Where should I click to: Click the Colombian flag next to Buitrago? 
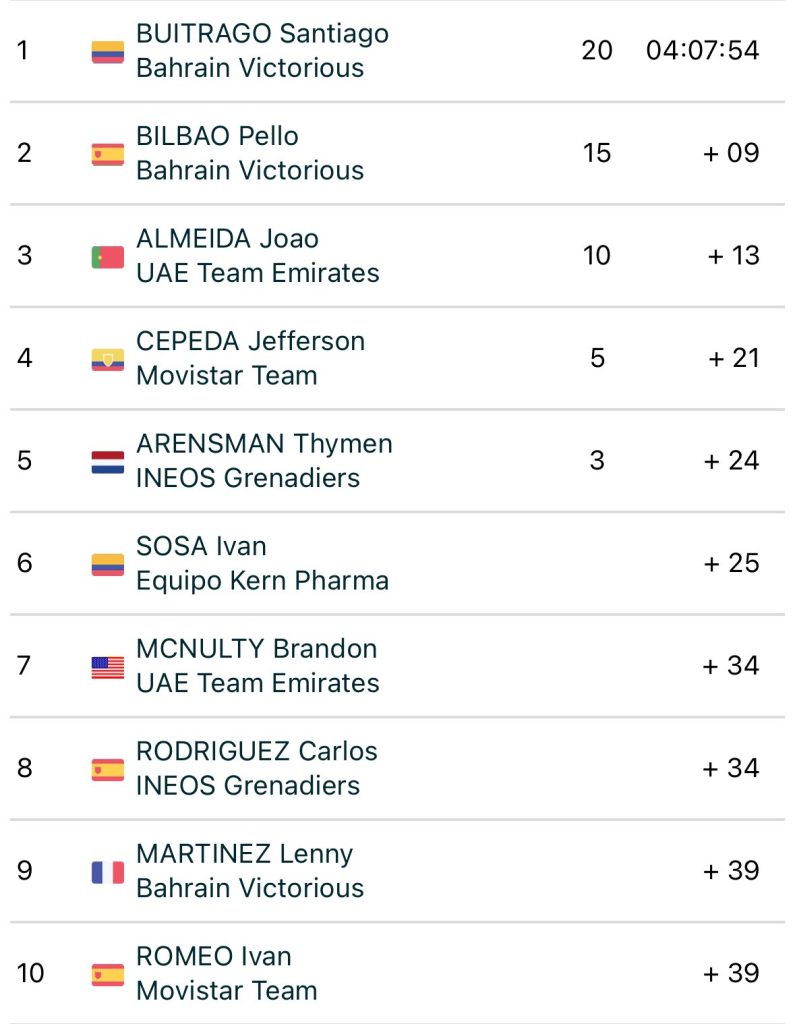pos(107,51)
